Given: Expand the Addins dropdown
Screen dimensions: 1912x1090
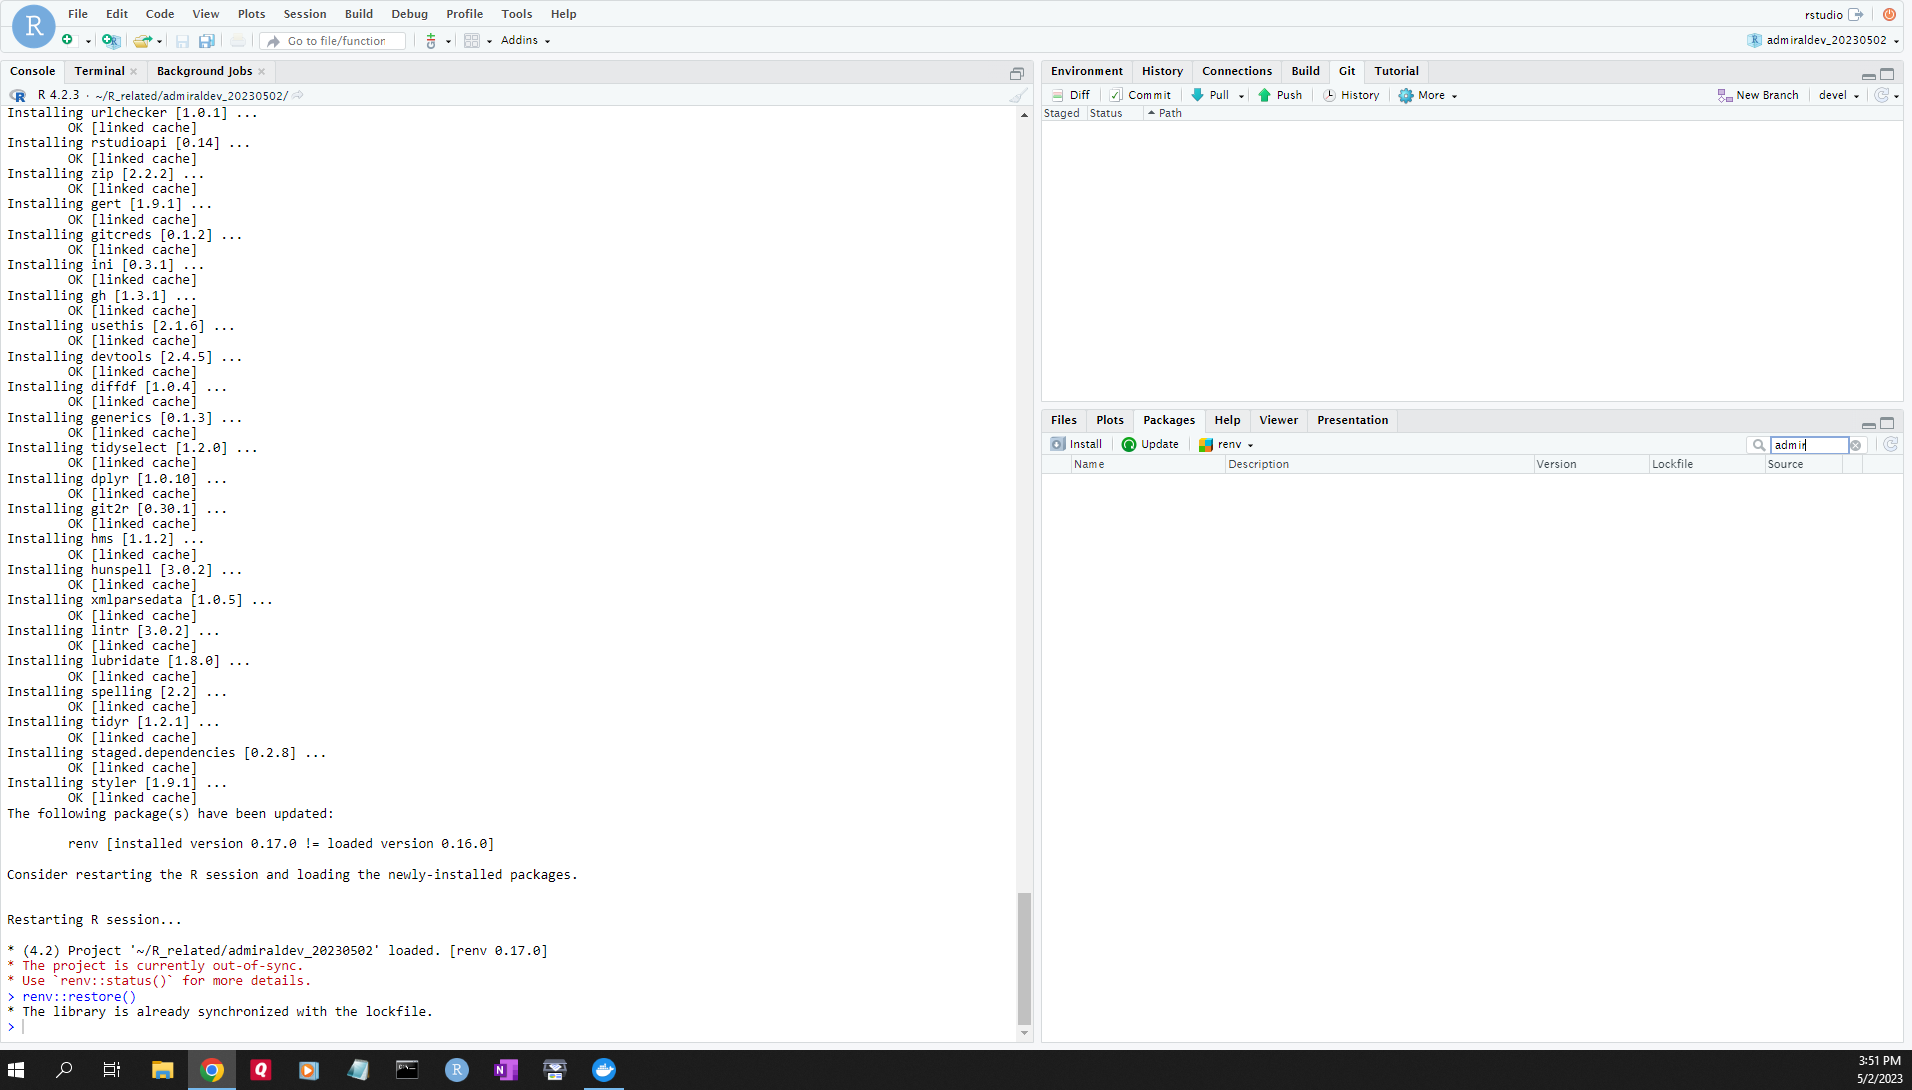Looking at the screenshot, I should coord(525,40).
